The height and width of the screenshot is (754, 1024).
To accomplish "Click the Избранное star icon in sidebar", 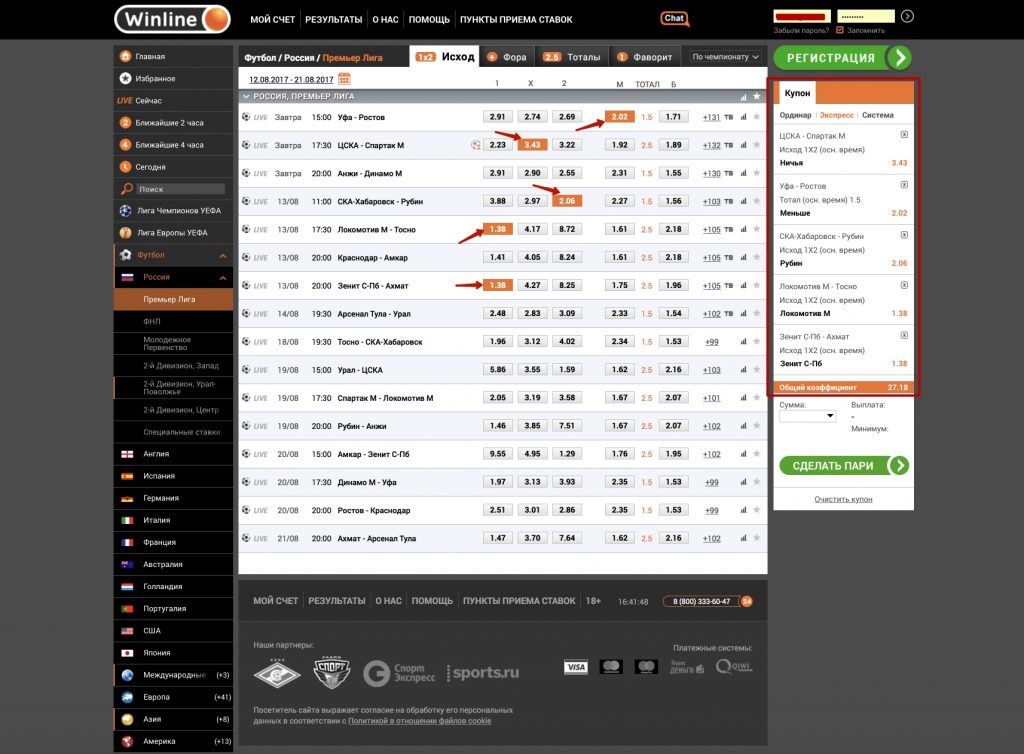I will [x=125, y=78].
